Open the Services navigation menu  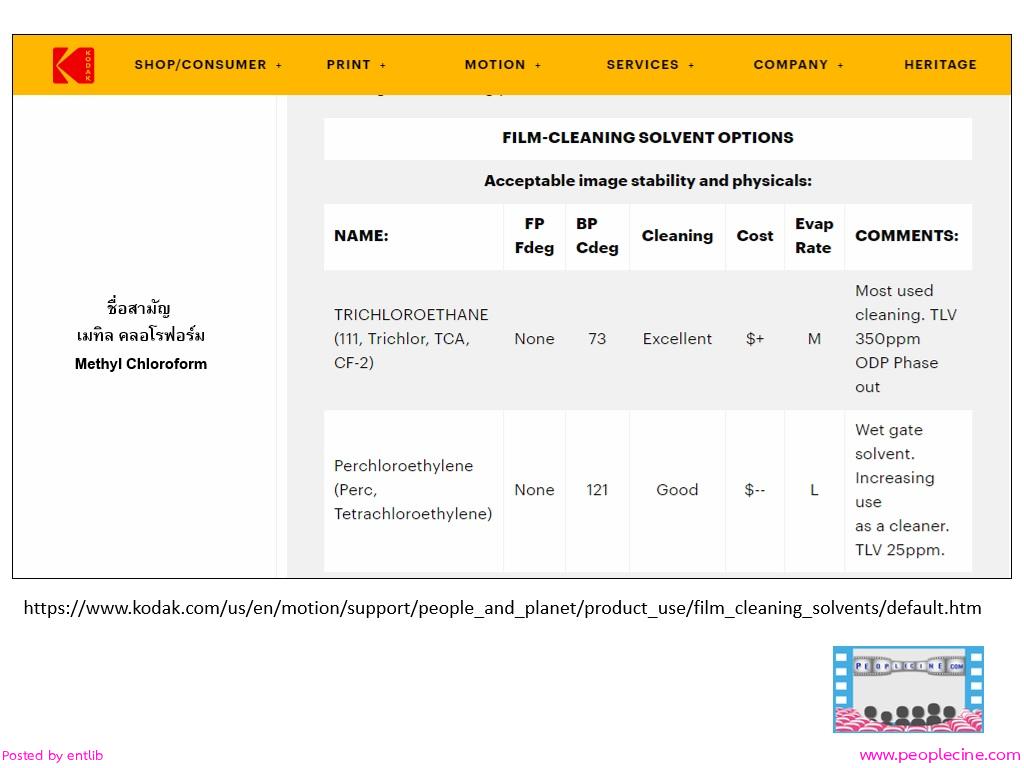coord(643,65)
